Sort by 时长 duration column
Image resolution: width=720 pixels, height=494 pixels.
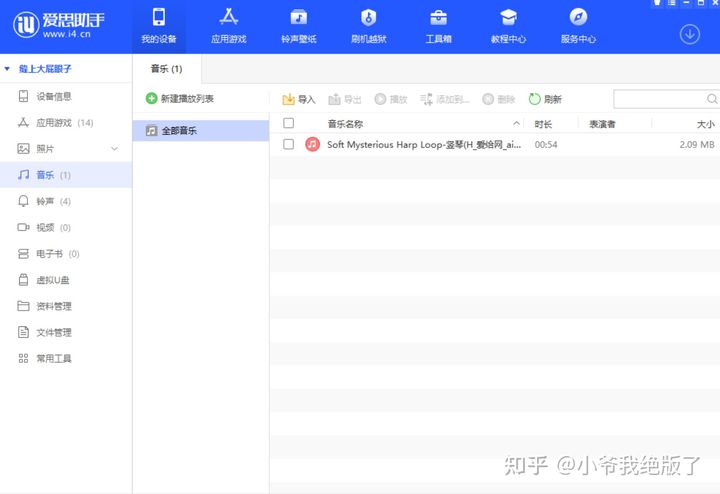[543, 124]
